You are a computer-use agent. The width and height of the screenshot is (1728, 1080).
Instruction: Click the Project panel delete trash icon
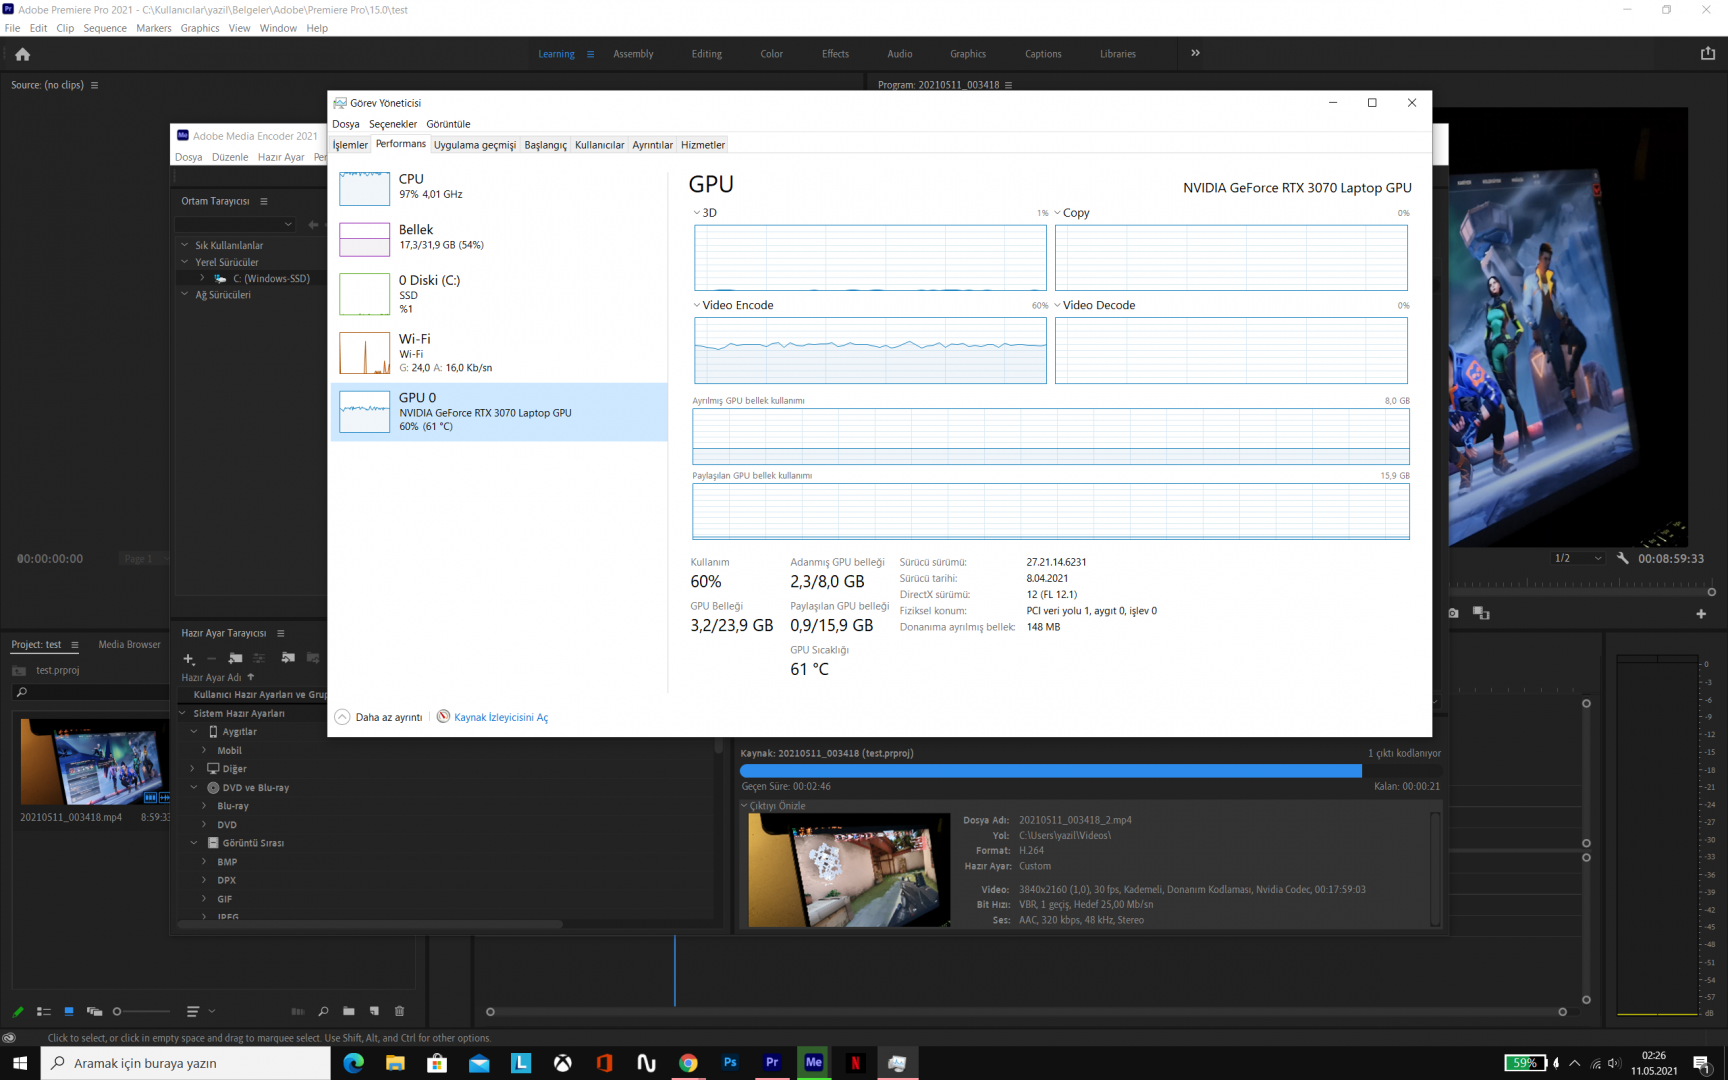point(400,1011)
